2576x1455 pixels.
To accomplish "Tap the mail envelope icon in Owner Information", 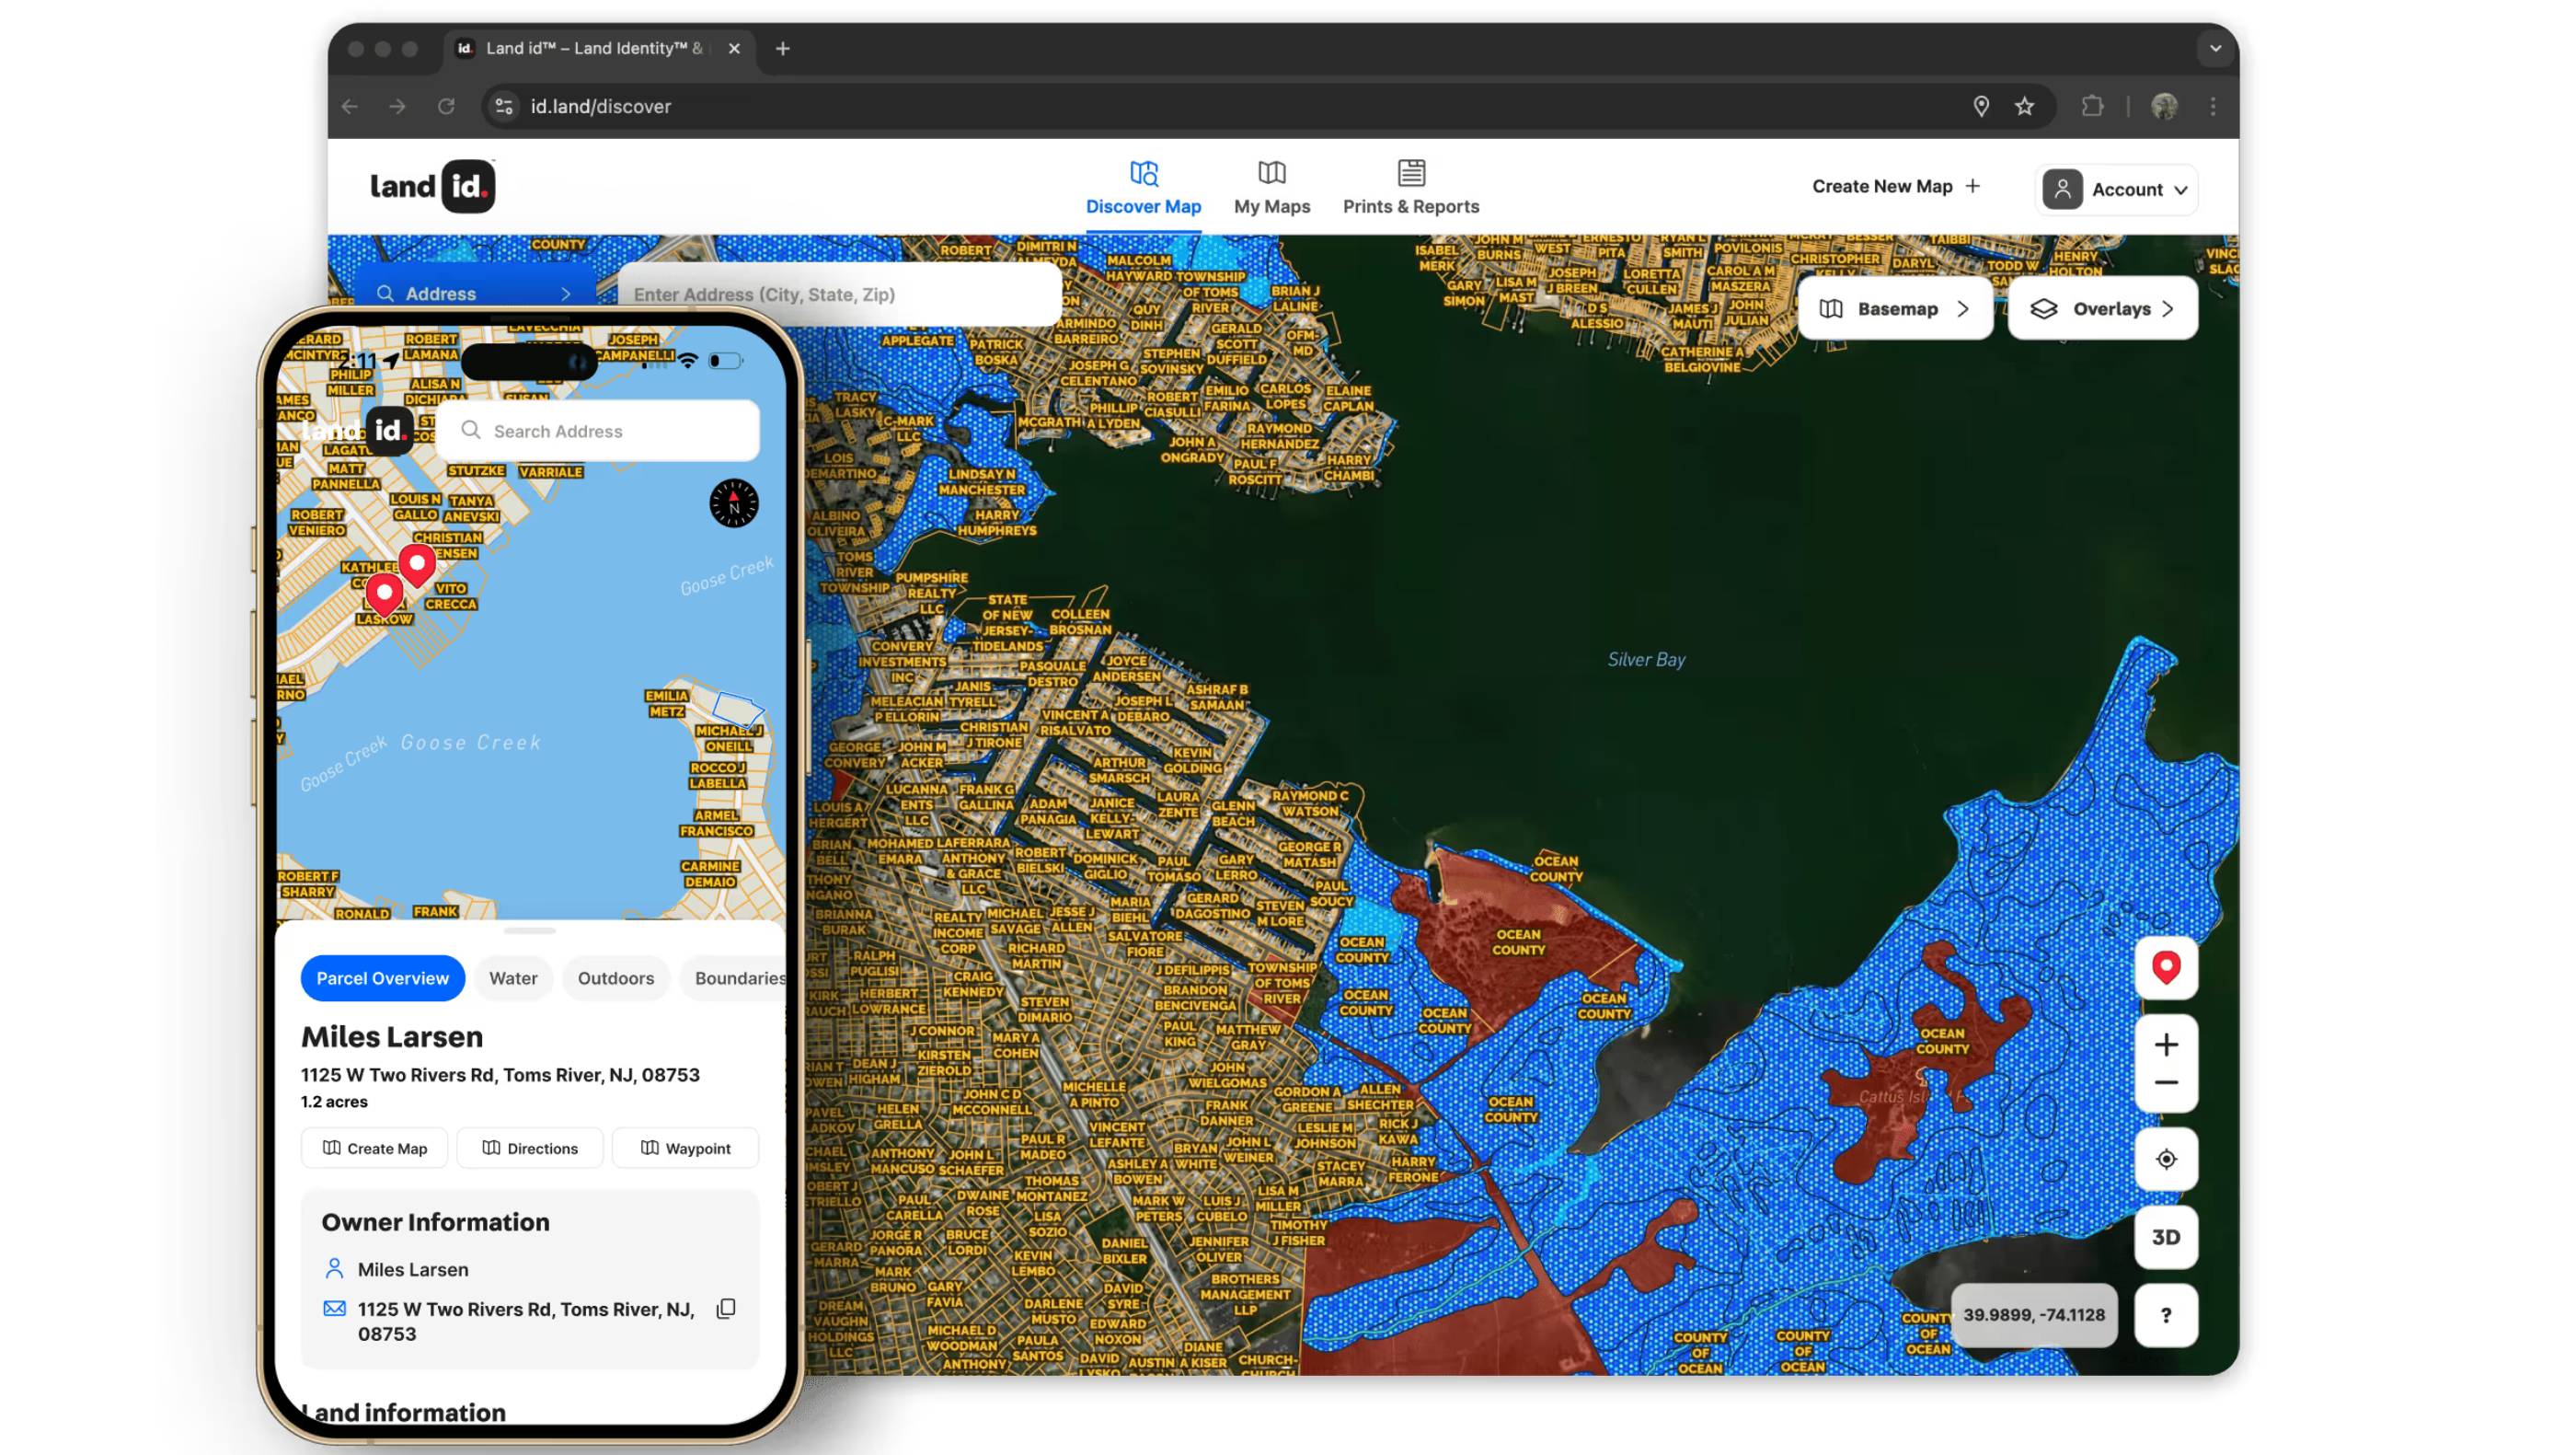I will click(334, 1309).
